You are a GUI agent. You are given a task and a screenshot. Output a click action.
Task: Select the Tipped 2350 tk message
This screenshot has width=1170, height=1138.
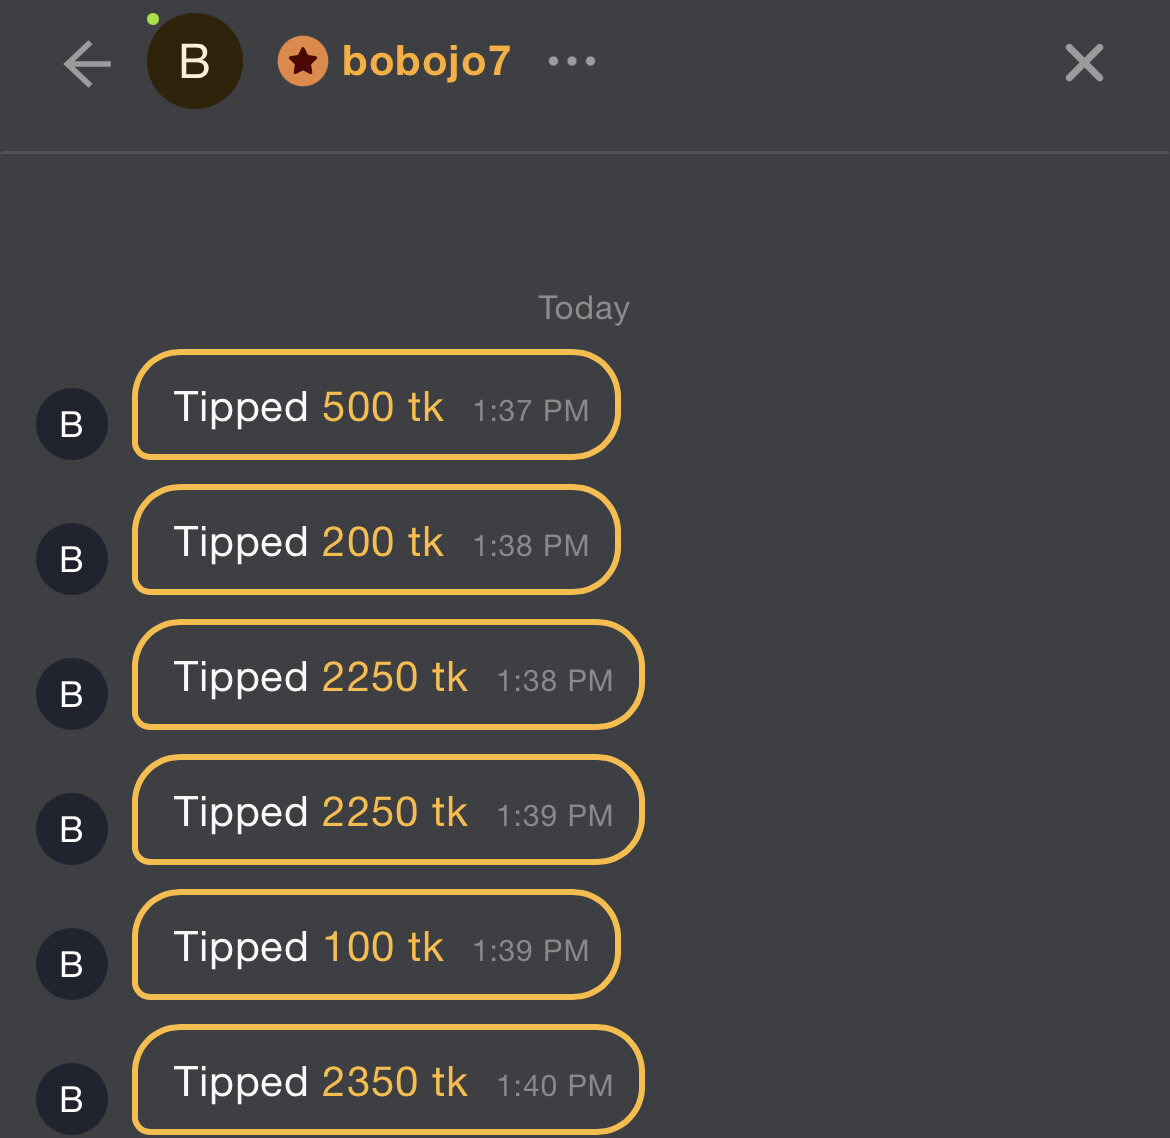point(388,1080)
